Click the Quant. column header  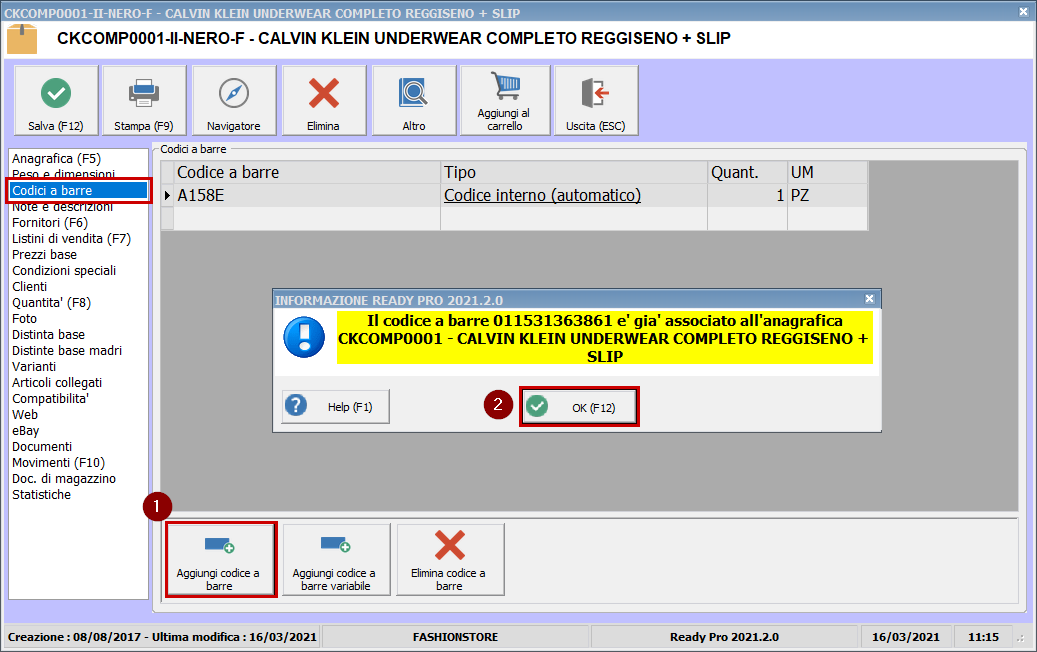pos(747,172)
